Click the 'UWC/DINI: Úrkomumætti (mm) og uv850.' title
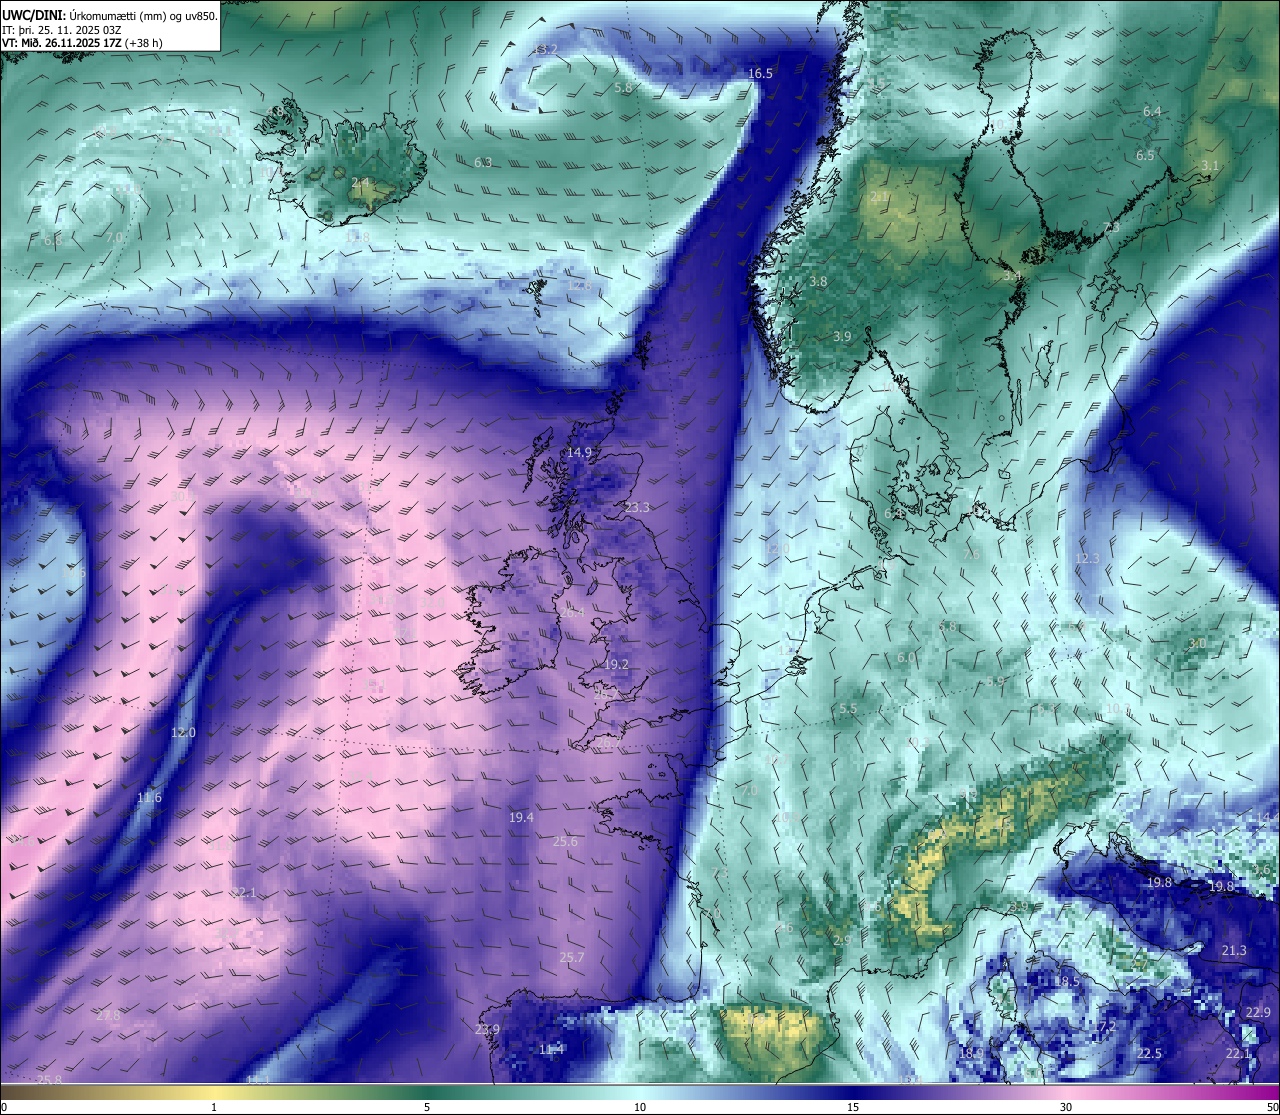This screenshot has height=1115, width=1280. tap(110, 16)
